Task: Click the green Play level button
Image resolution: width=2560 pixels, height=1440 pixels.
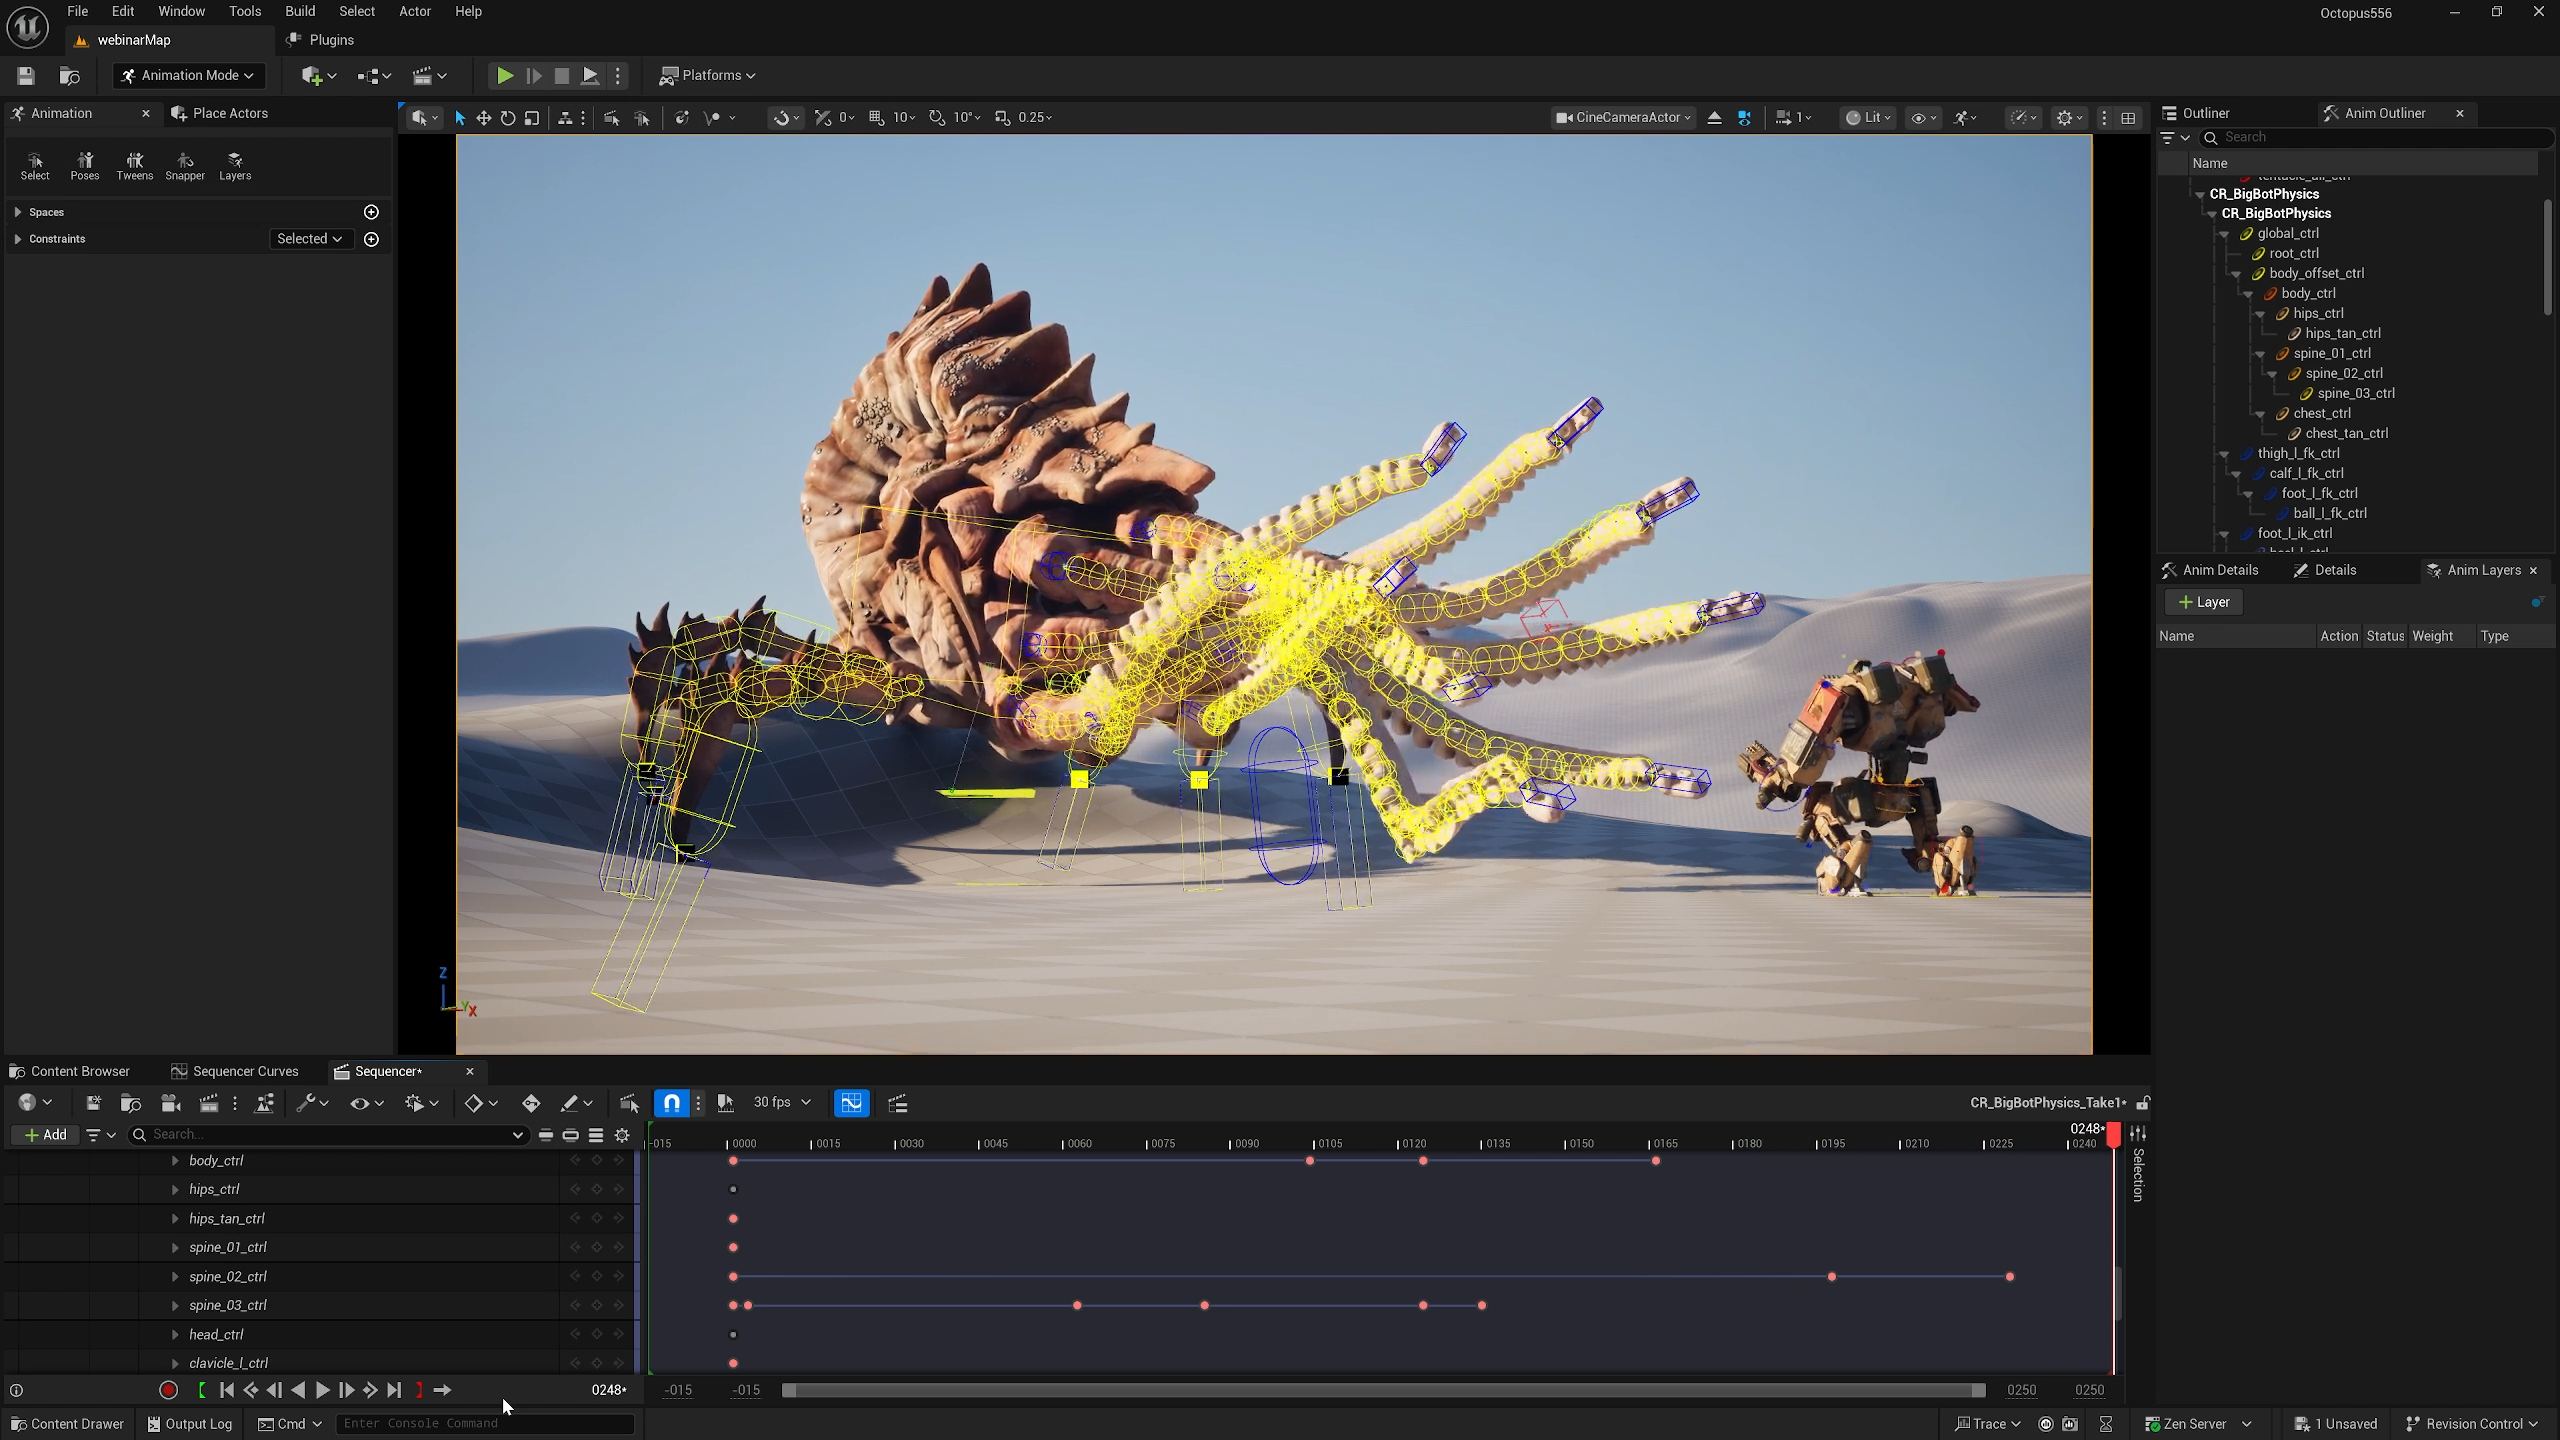Action: coord(505,75)
